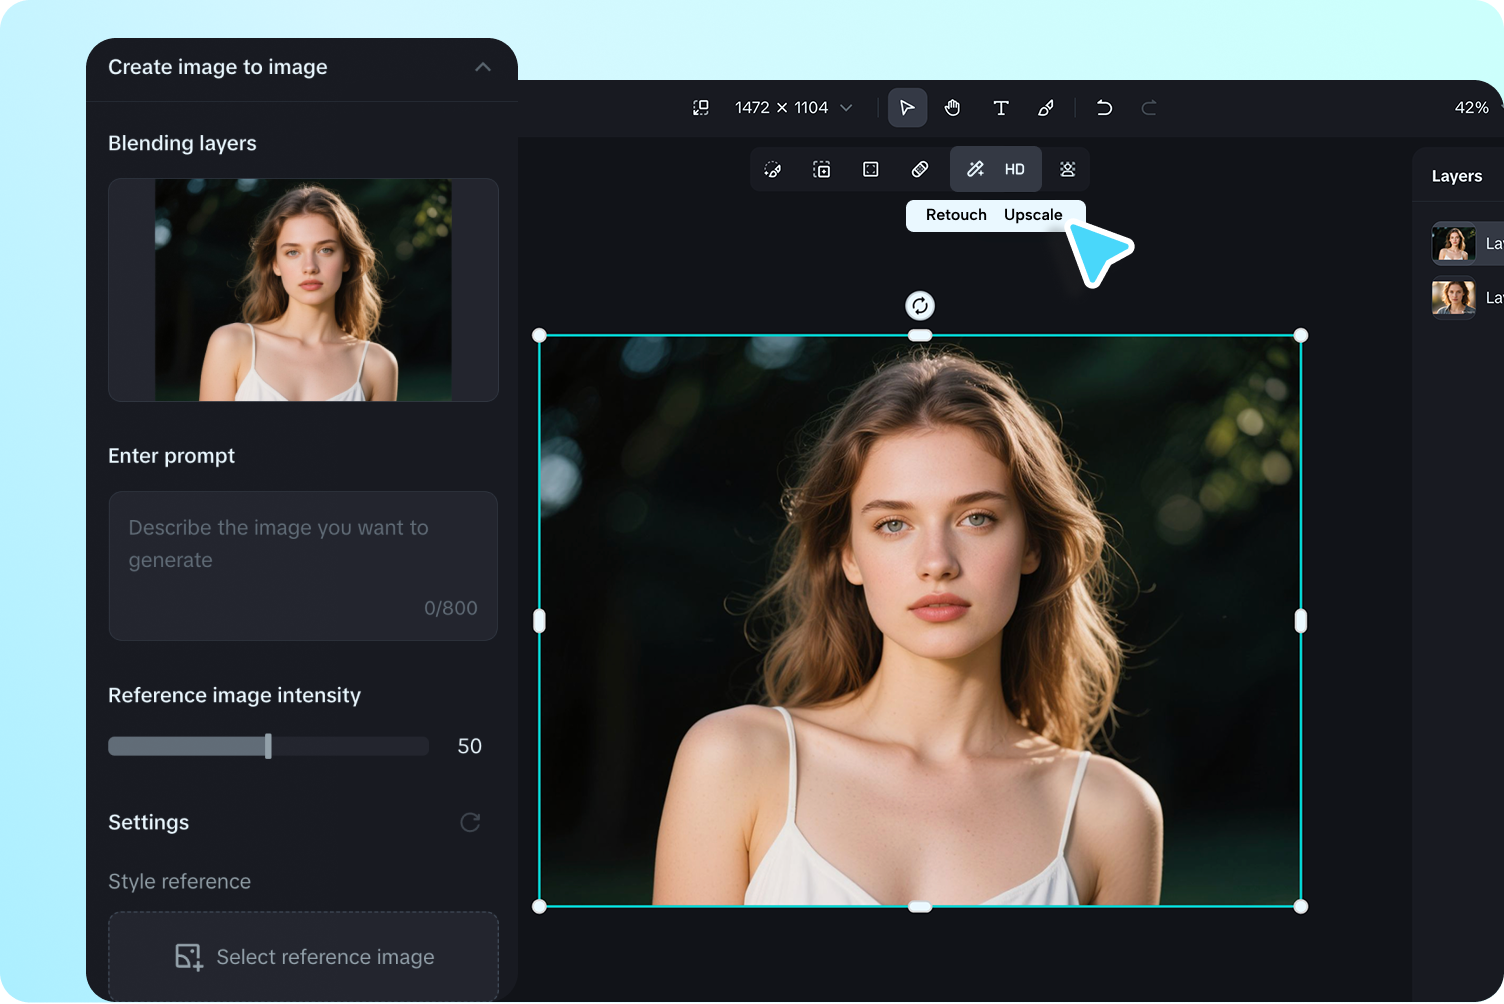Click the Style reference label
Screen dimensions: 1504x1004
click(180, 881)
